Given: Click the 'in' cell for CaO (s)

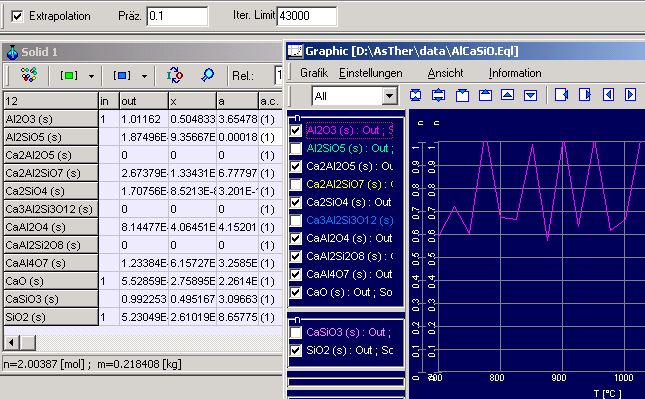Looking at the screenshot, I should 109,281.
